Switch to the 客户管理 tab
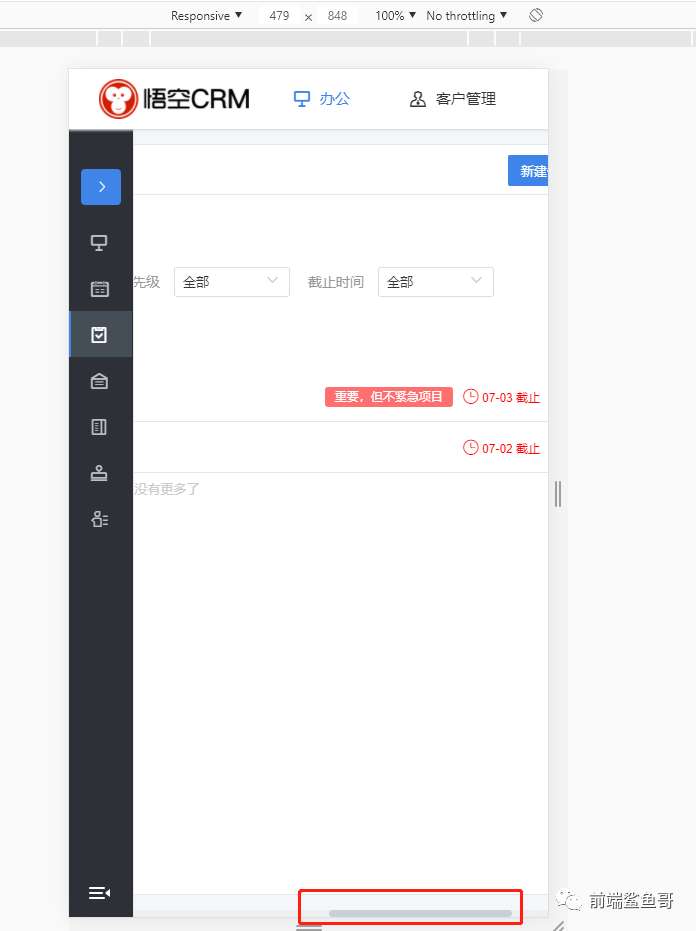The height and width of the screenshot is (931, 696). coord(453,99)
